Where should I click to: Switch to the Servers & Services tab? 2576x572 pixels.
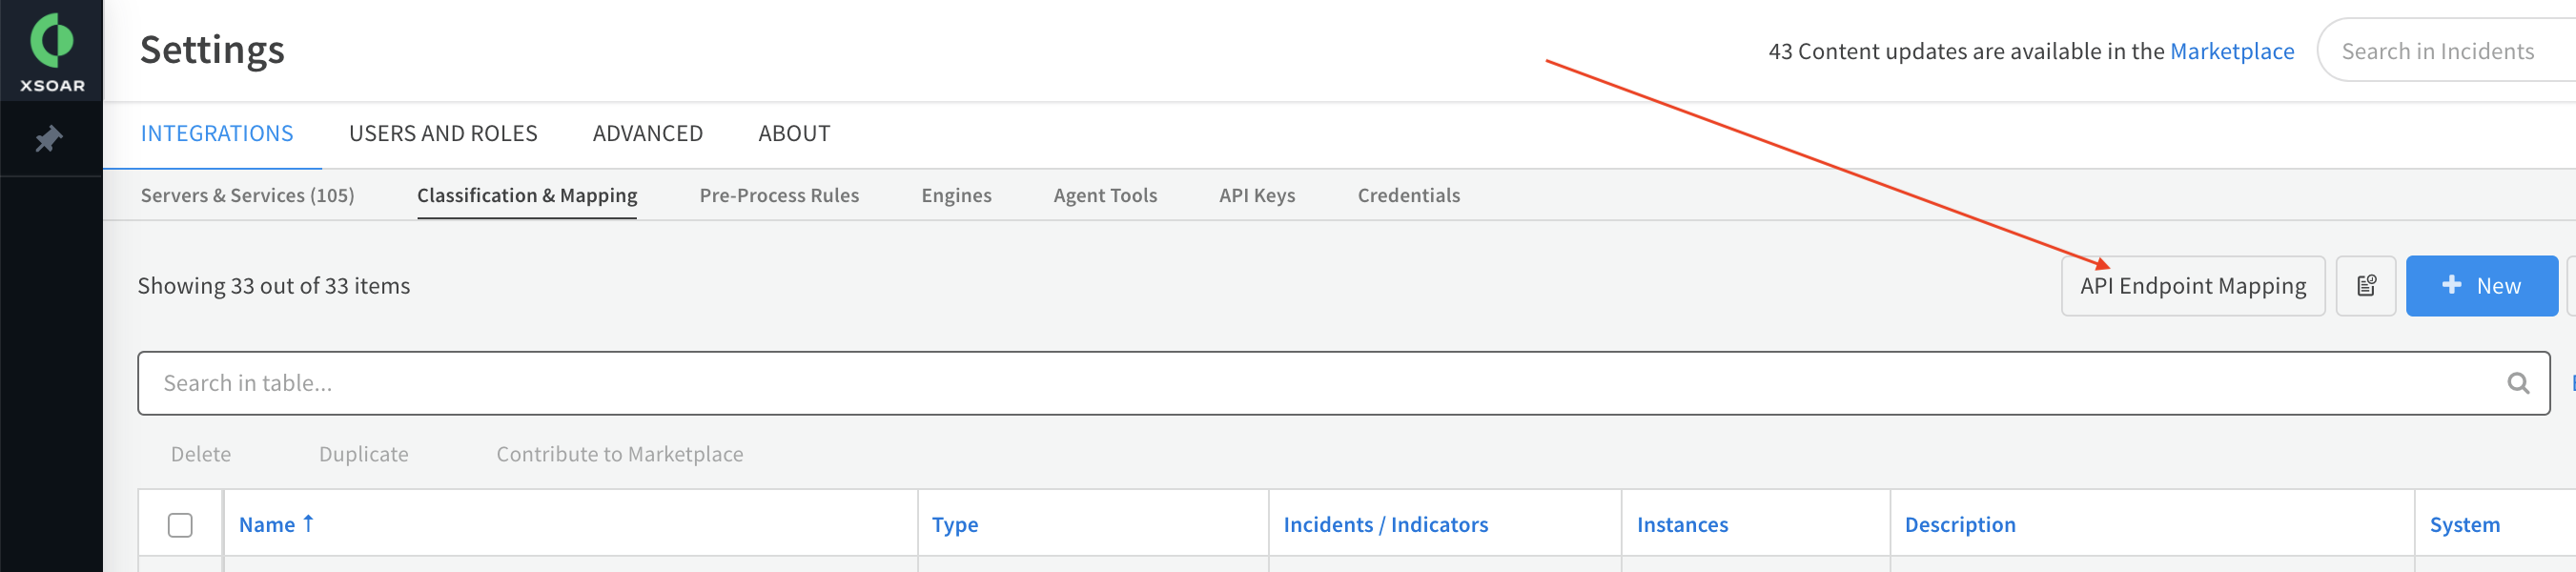click(247, 195)
